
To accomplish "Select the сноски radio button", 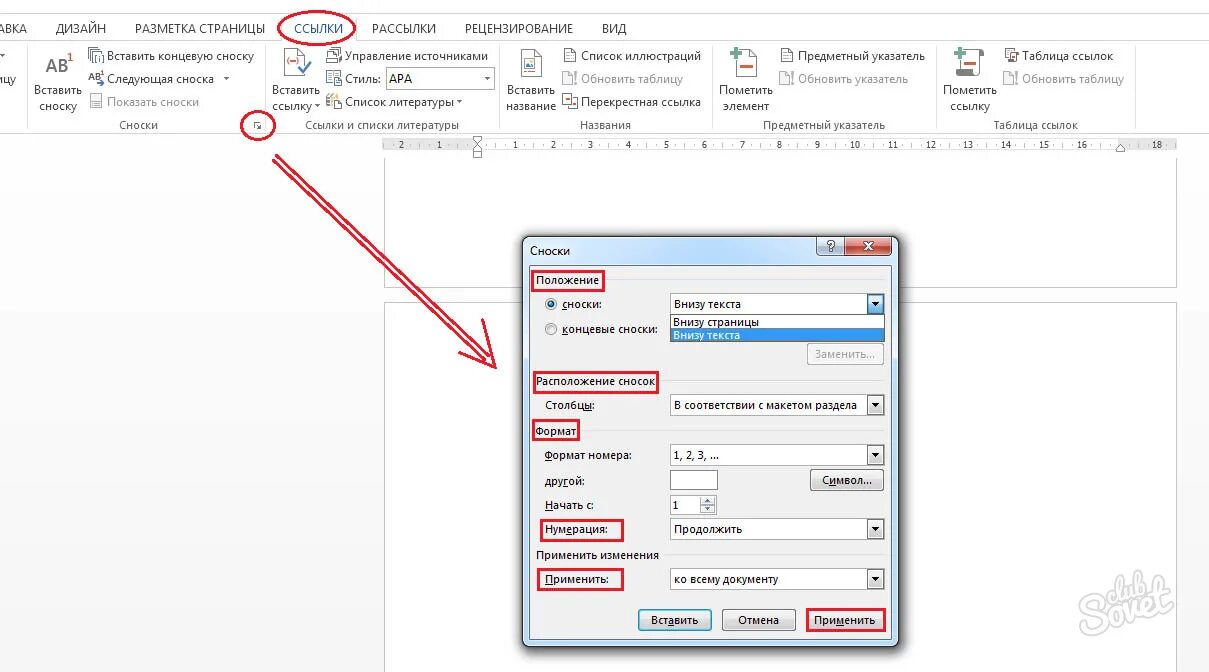I will click(x=551, y=304).
